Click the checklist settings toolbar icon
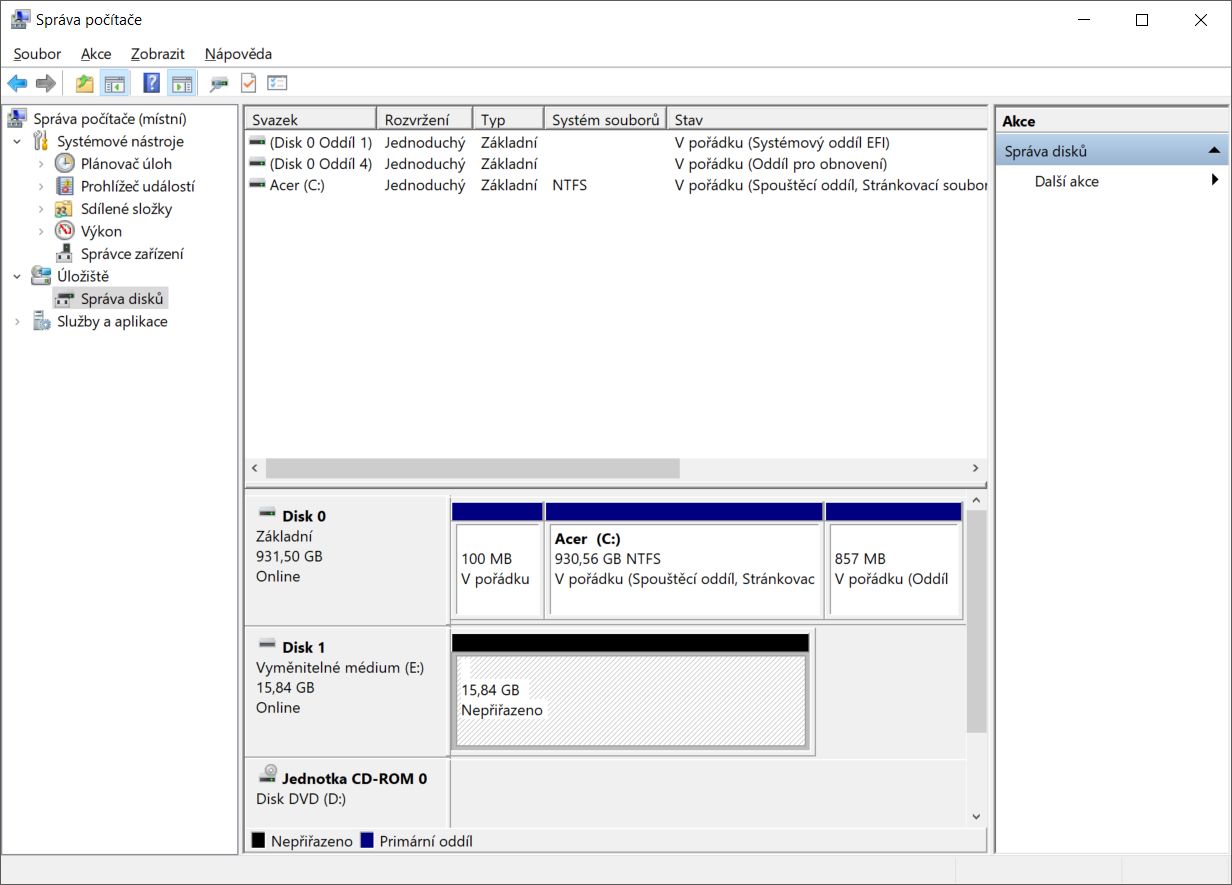Screen dimensions: 1232x885 coord(277,83)
